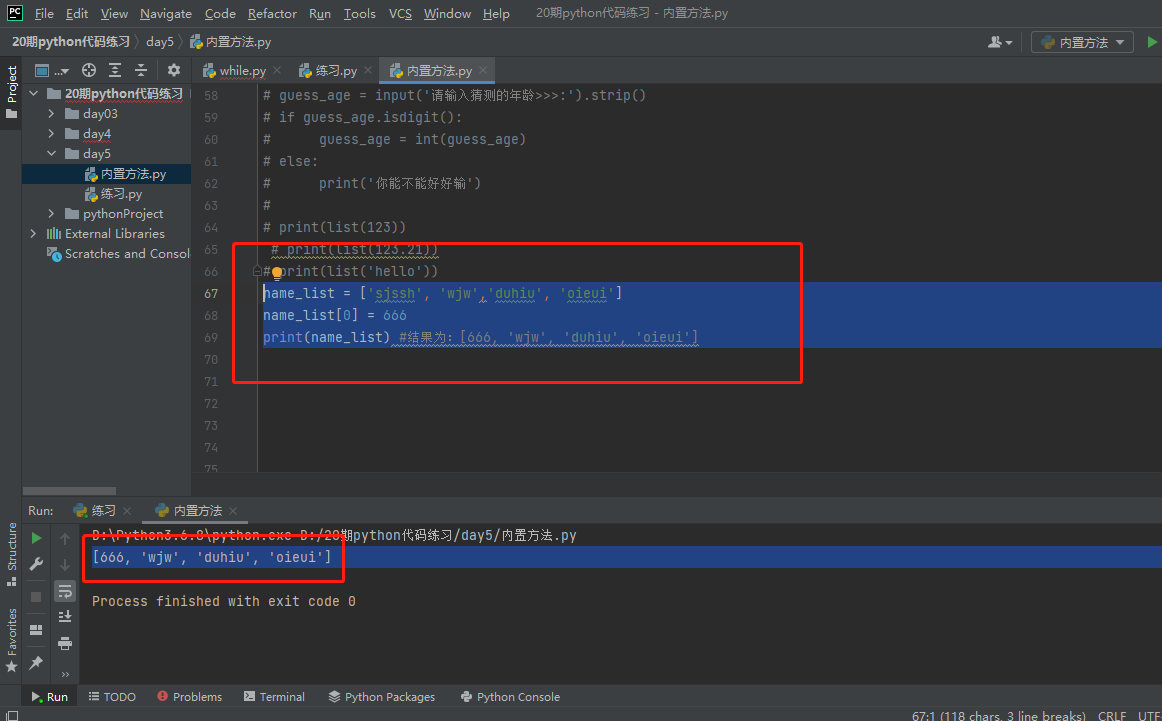Click the CRLF line separator in status bar
This screenshot has width=1162, height=721.
point(1112,716)
